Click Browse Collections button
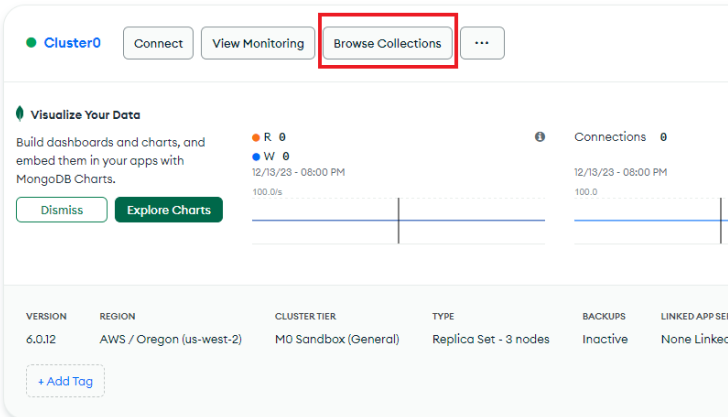The image size is (728, 417). click(x=387, y=43)
